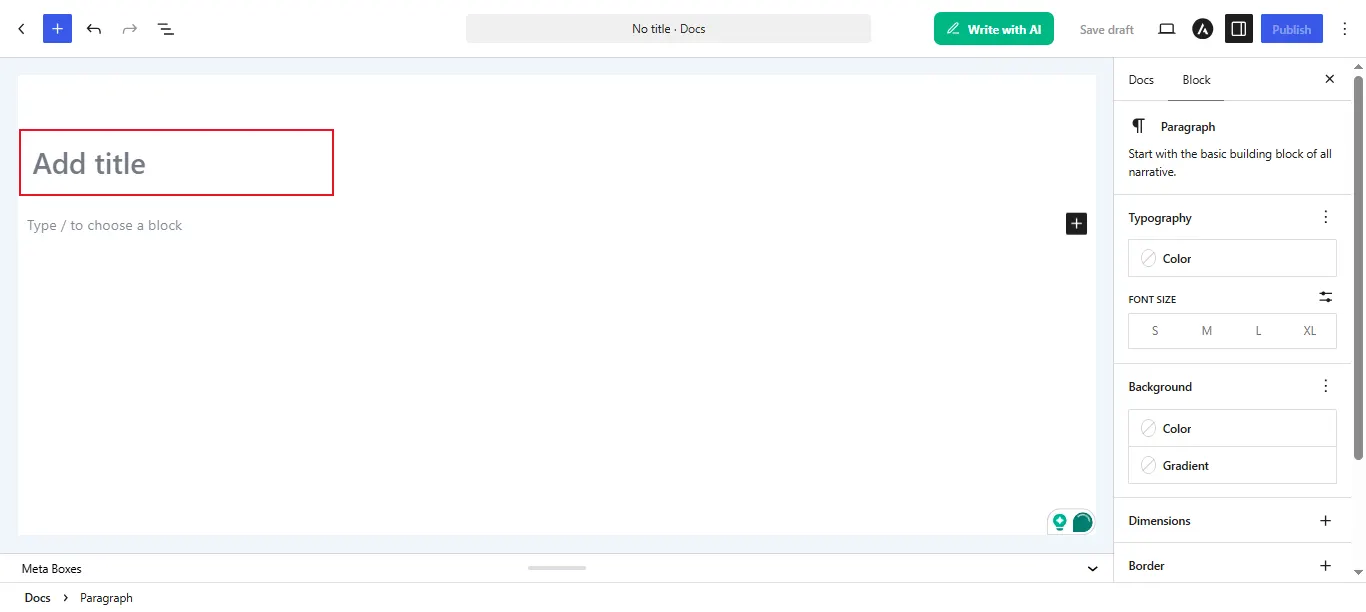Pick the Background Gradient
This screenshot has width=1366, height=612.
[1232, 465]
